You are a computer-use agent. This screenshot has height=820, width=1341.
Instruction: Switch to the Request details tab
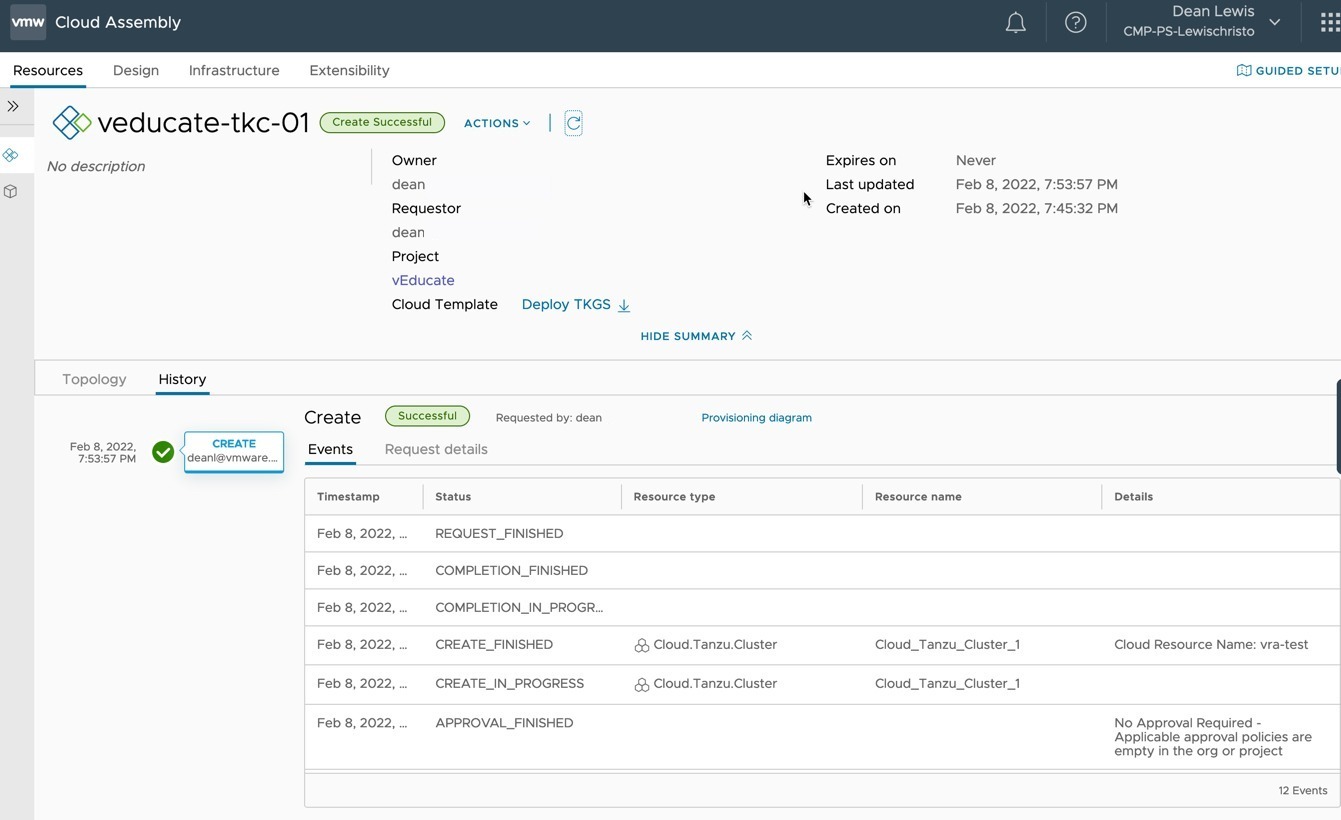click(436, 449)
